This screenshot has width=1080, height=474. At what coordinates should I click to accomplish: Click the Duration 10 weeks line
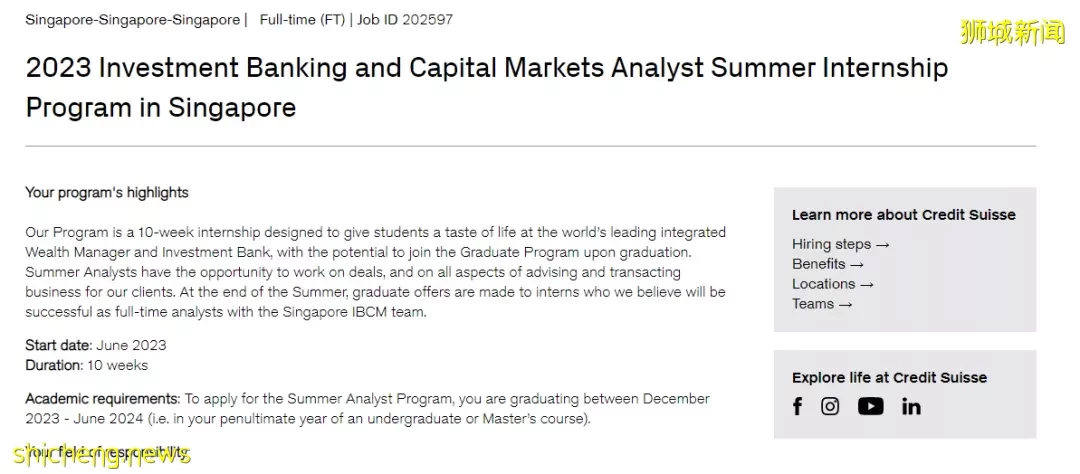[86, 365]
